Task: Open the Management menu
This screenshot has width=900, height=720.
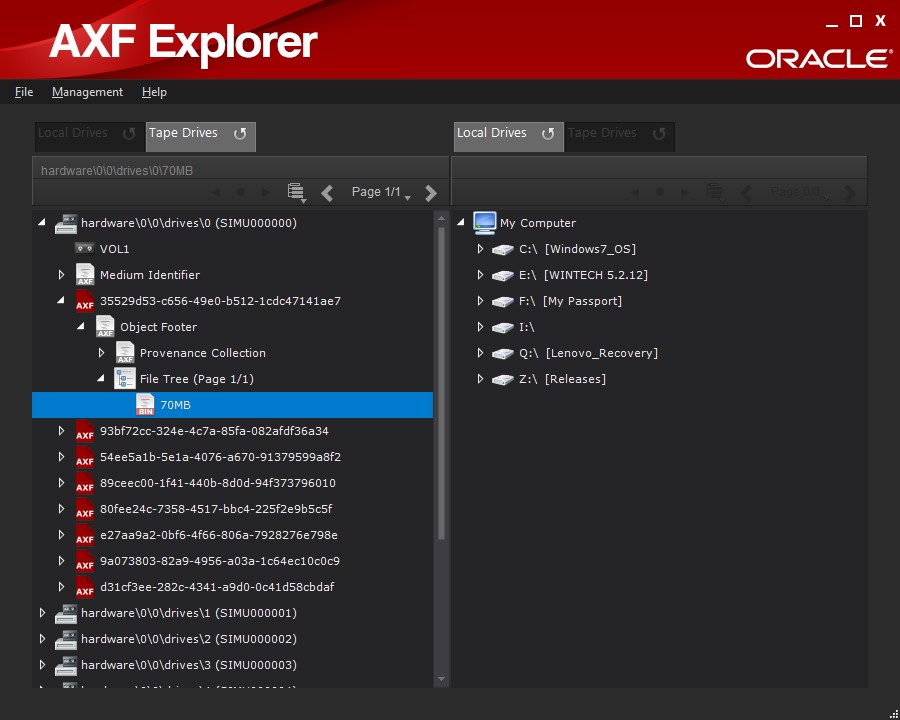Action: click(87, 92)
